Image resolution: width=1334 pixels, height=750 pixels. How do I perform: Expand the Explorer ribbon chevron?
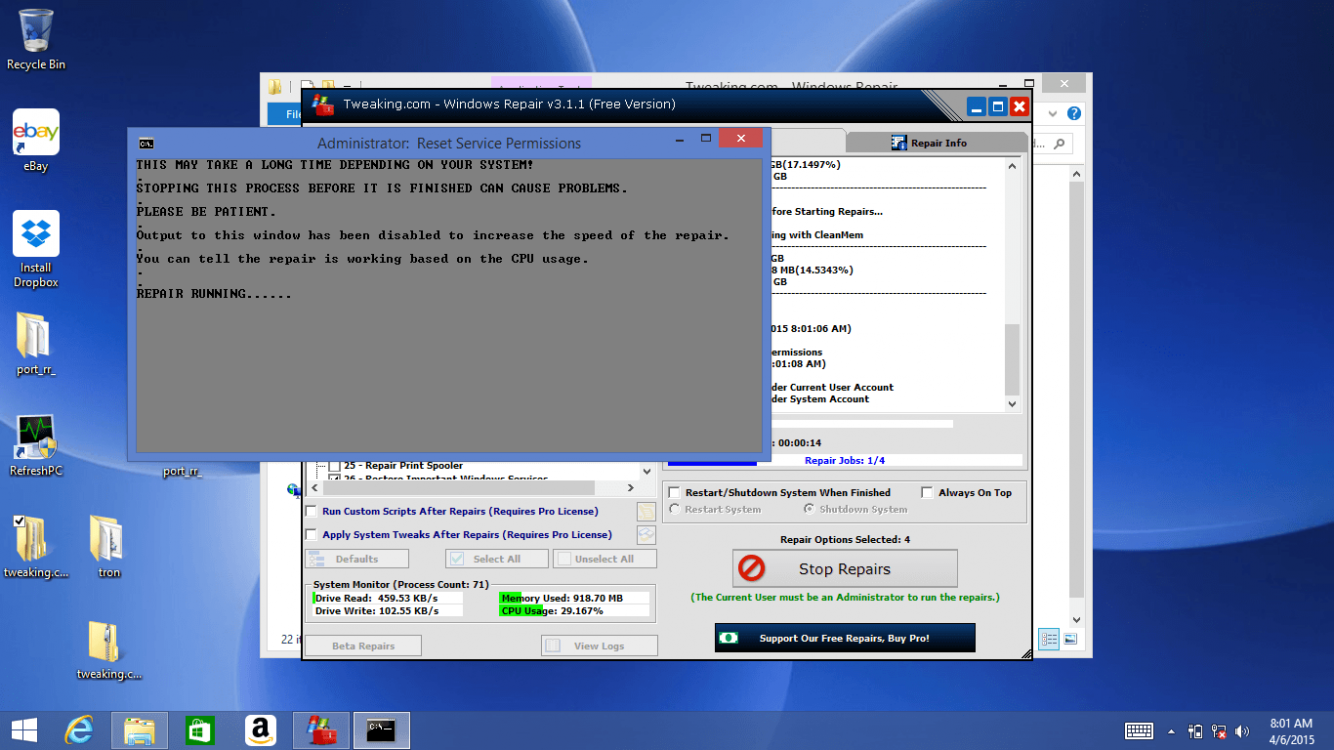tap(1052, 114)
